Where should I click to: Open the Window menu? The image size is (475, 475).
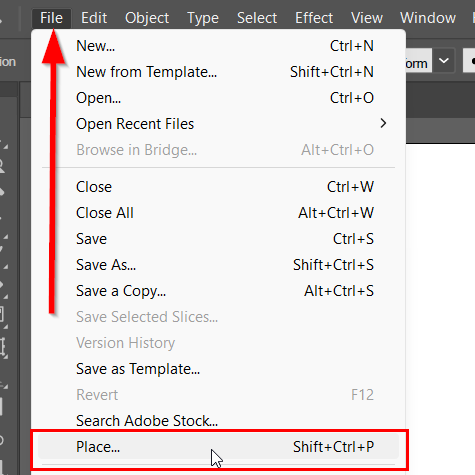point(428,18)
